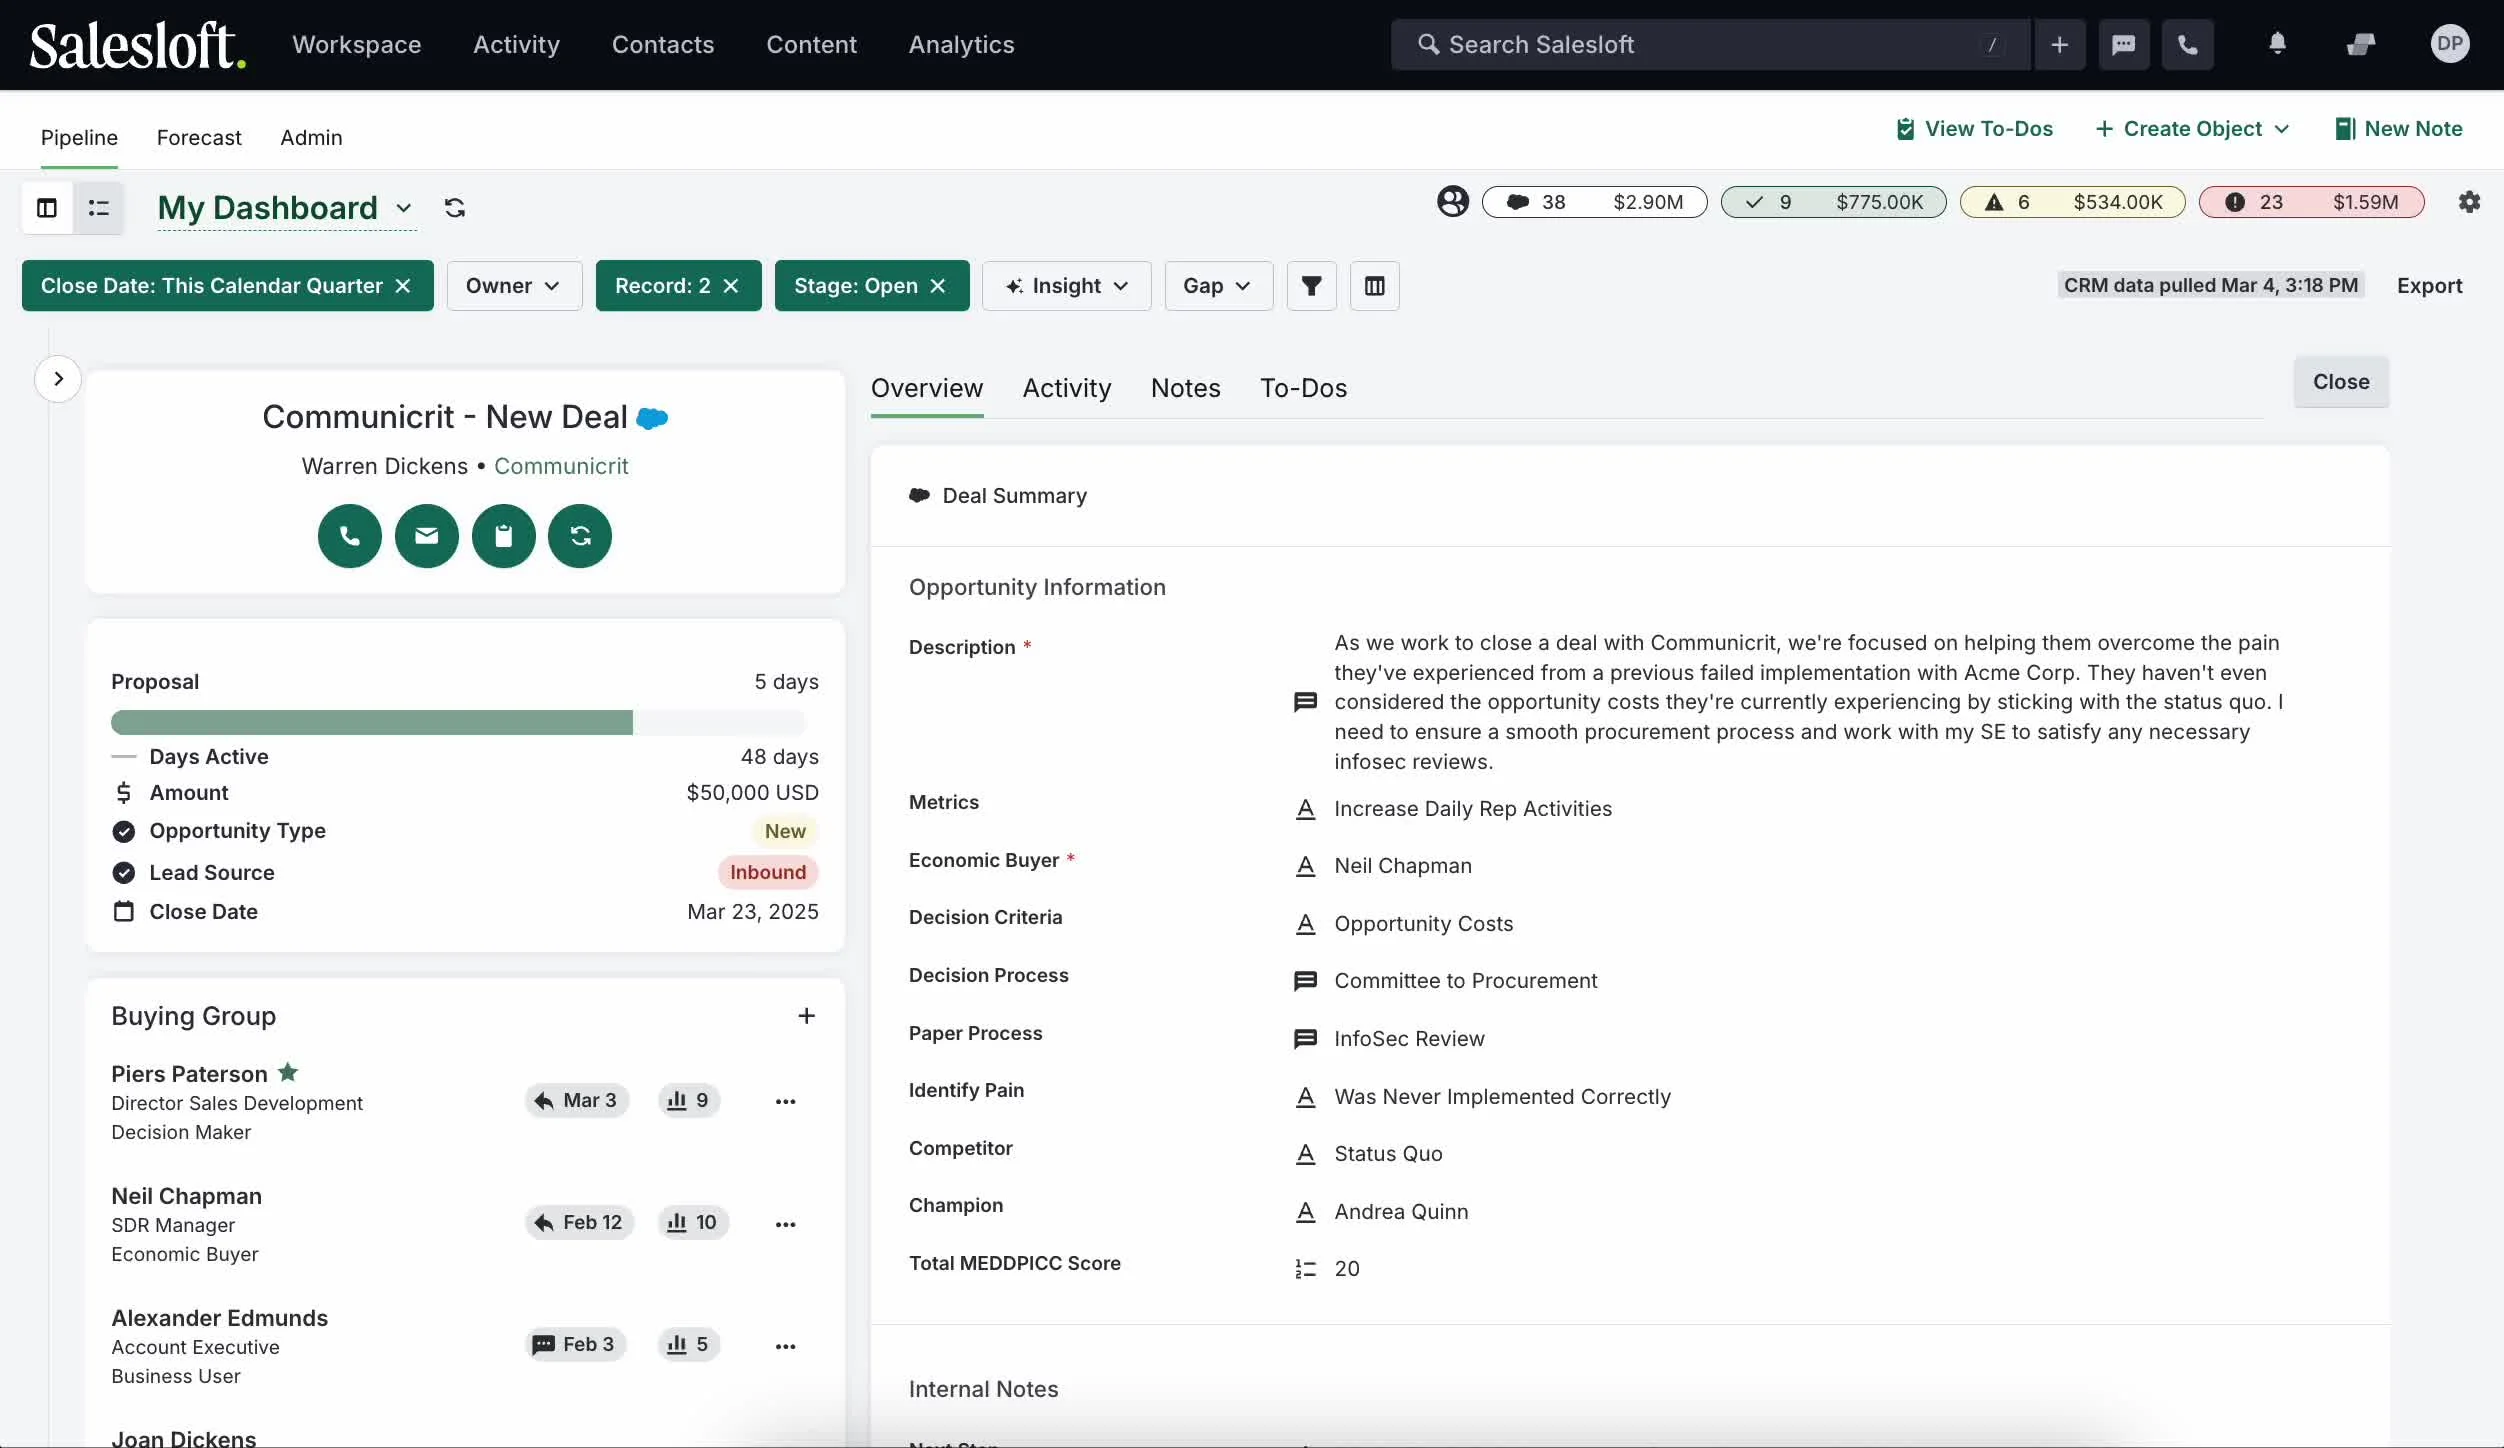The width and height of the screenshot is (2504, 1448).
Task: Click the Salesloft logo
Action: click(x=138, y=45)
